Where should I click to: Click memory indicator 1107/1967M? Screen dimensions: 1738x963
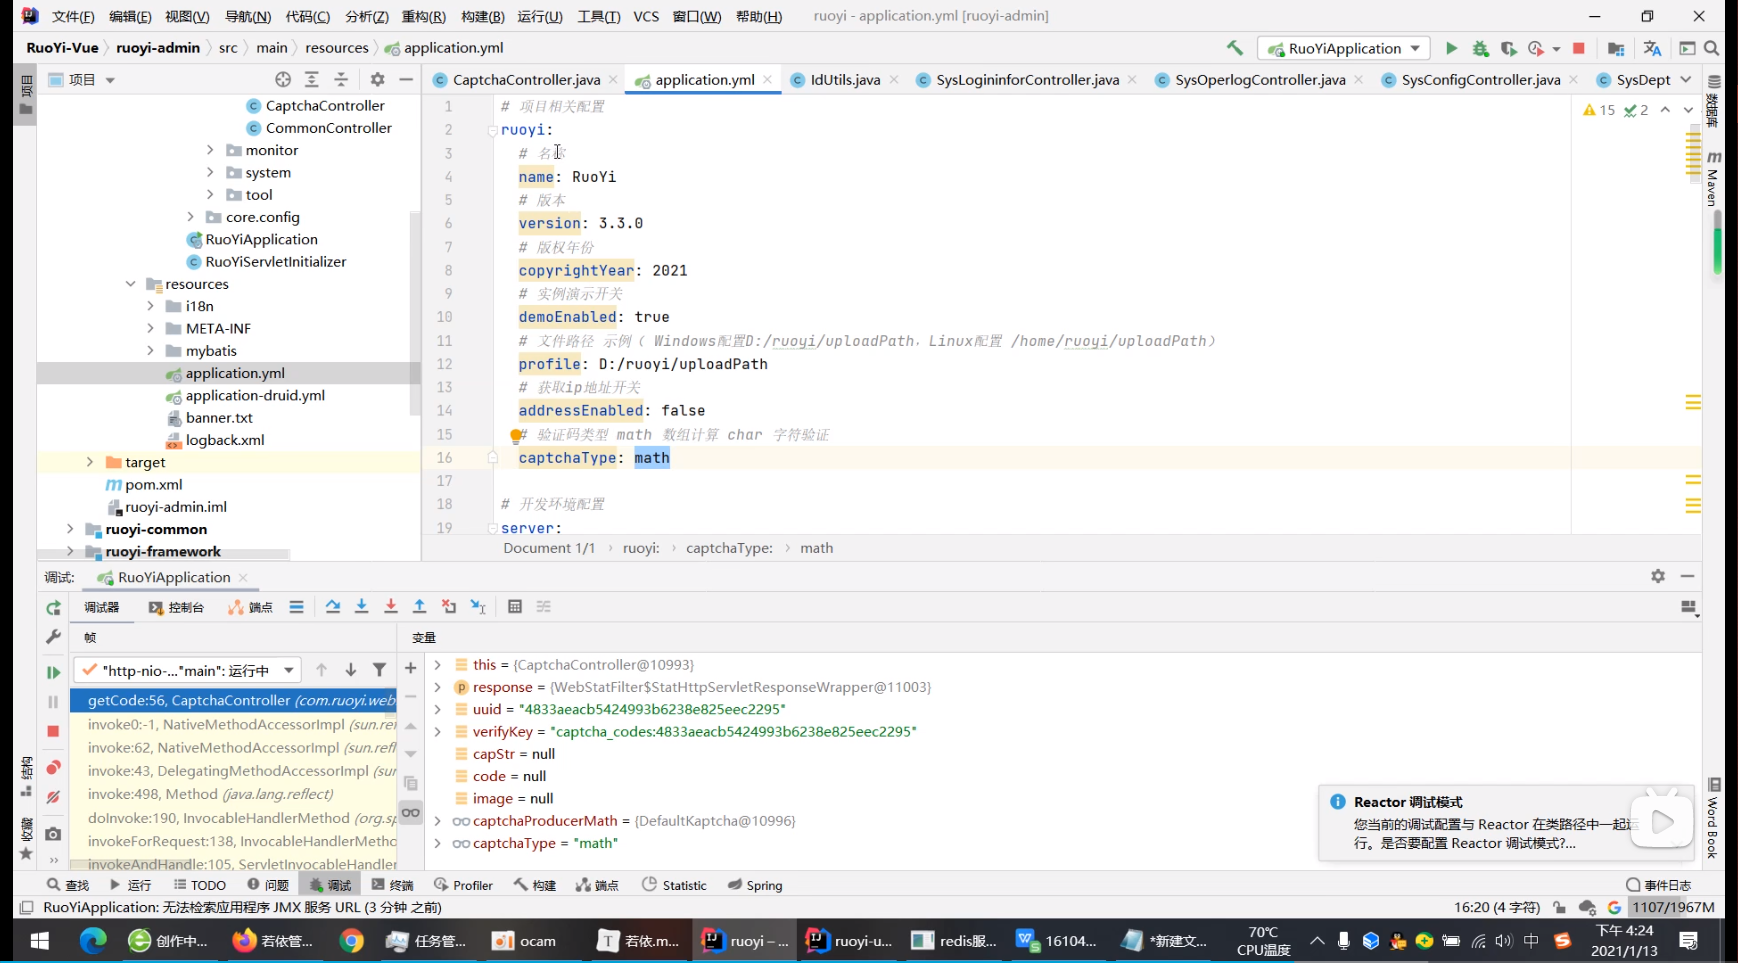point(1674,907)
